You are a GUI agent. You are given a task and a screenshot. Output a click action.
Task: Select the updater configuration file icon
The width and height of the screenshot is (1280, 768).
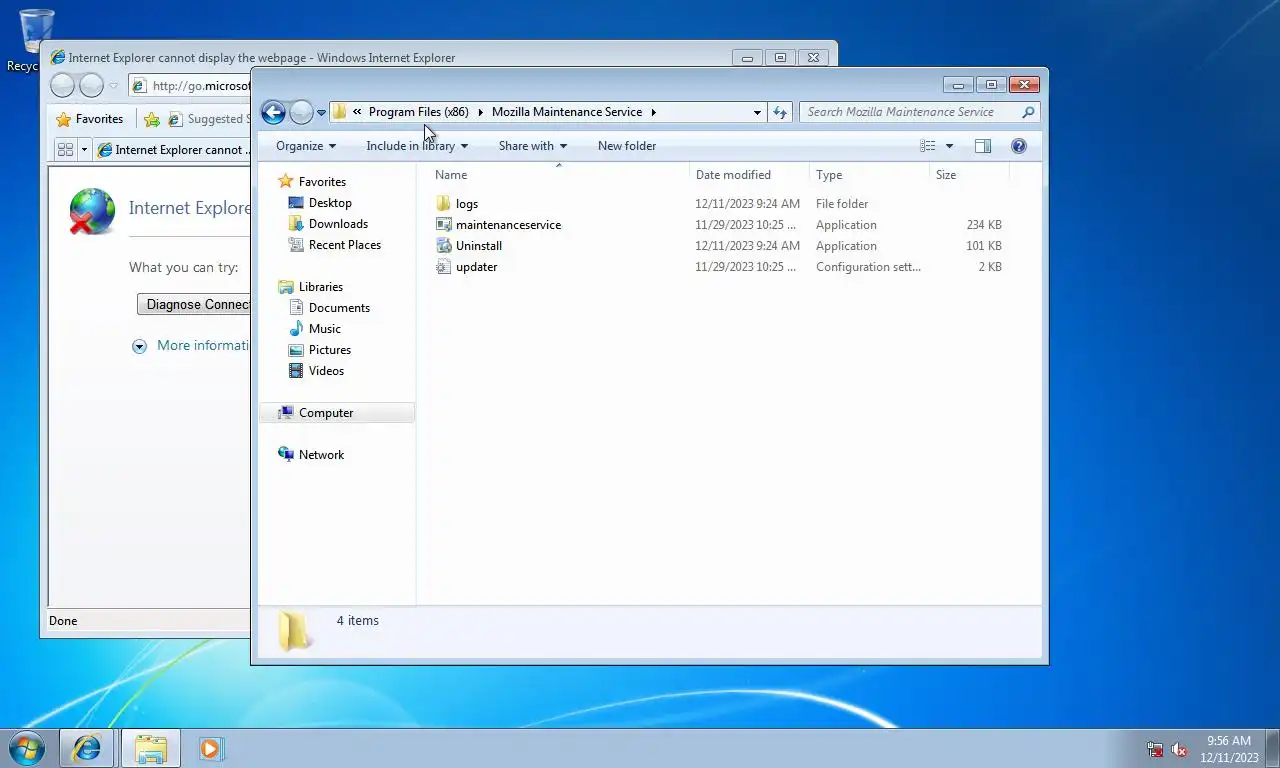pyautogui.click(x=445, y=267)
